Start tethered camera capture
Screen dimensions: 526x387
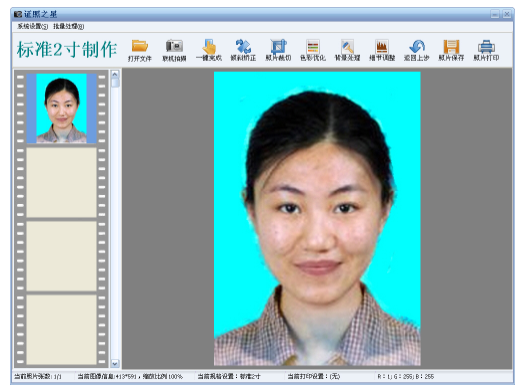(174, 51)
